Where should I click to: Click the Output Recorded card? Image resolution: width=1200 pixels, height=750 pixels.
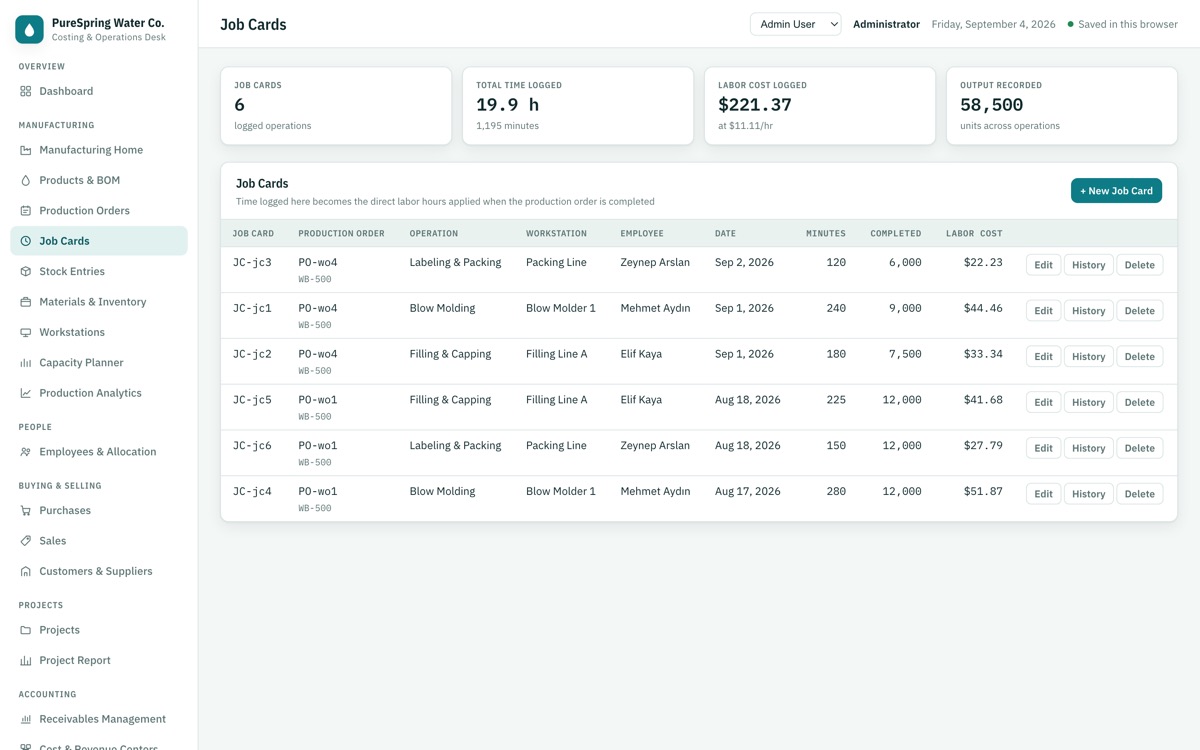click(1062, 106)
